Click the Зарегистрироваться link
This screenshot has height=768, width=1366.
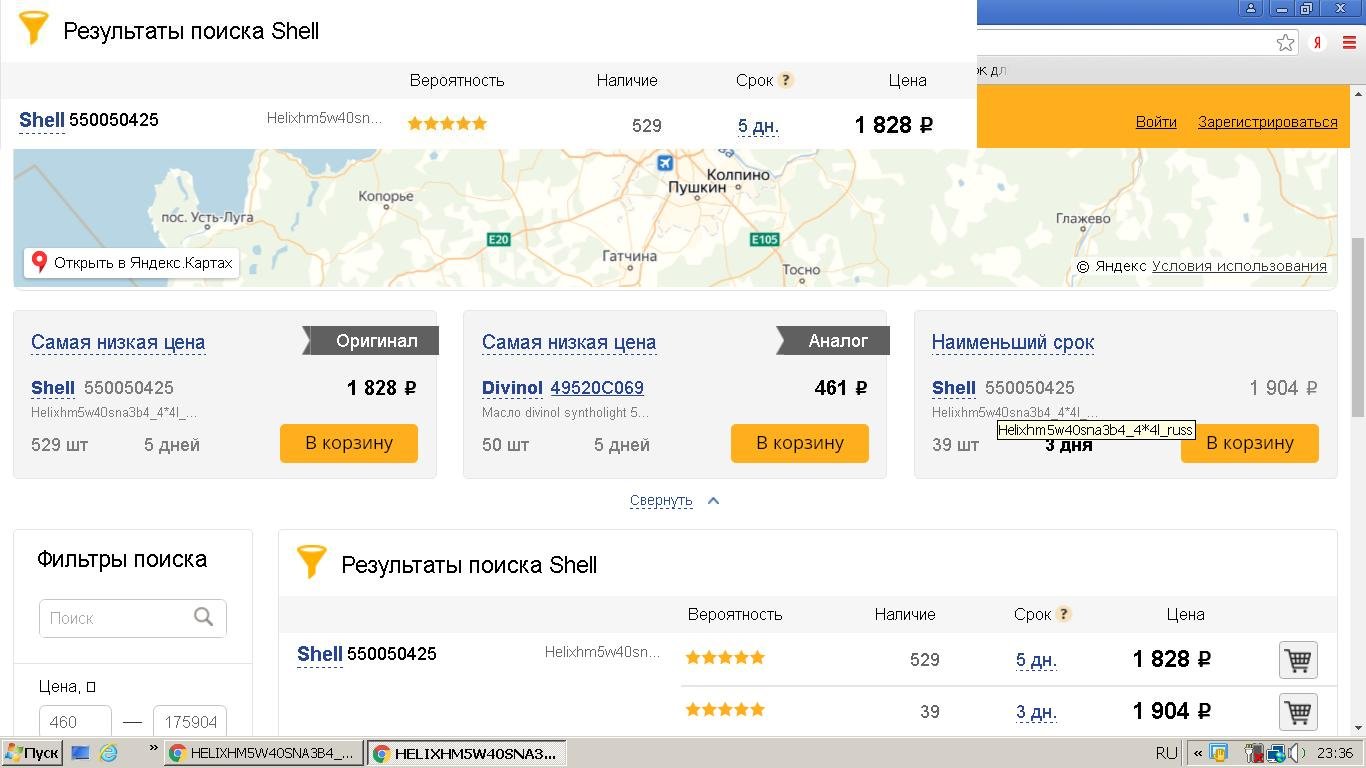tap(1268, 121)
